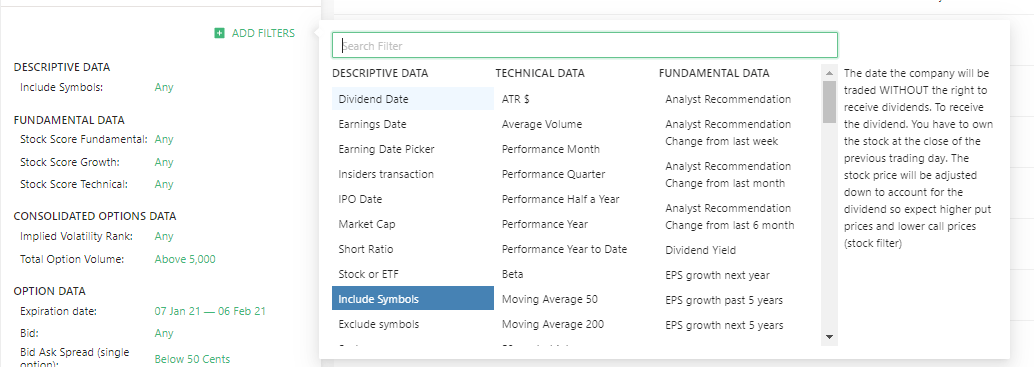Focus the Search Filter input box

coord(585,45)
